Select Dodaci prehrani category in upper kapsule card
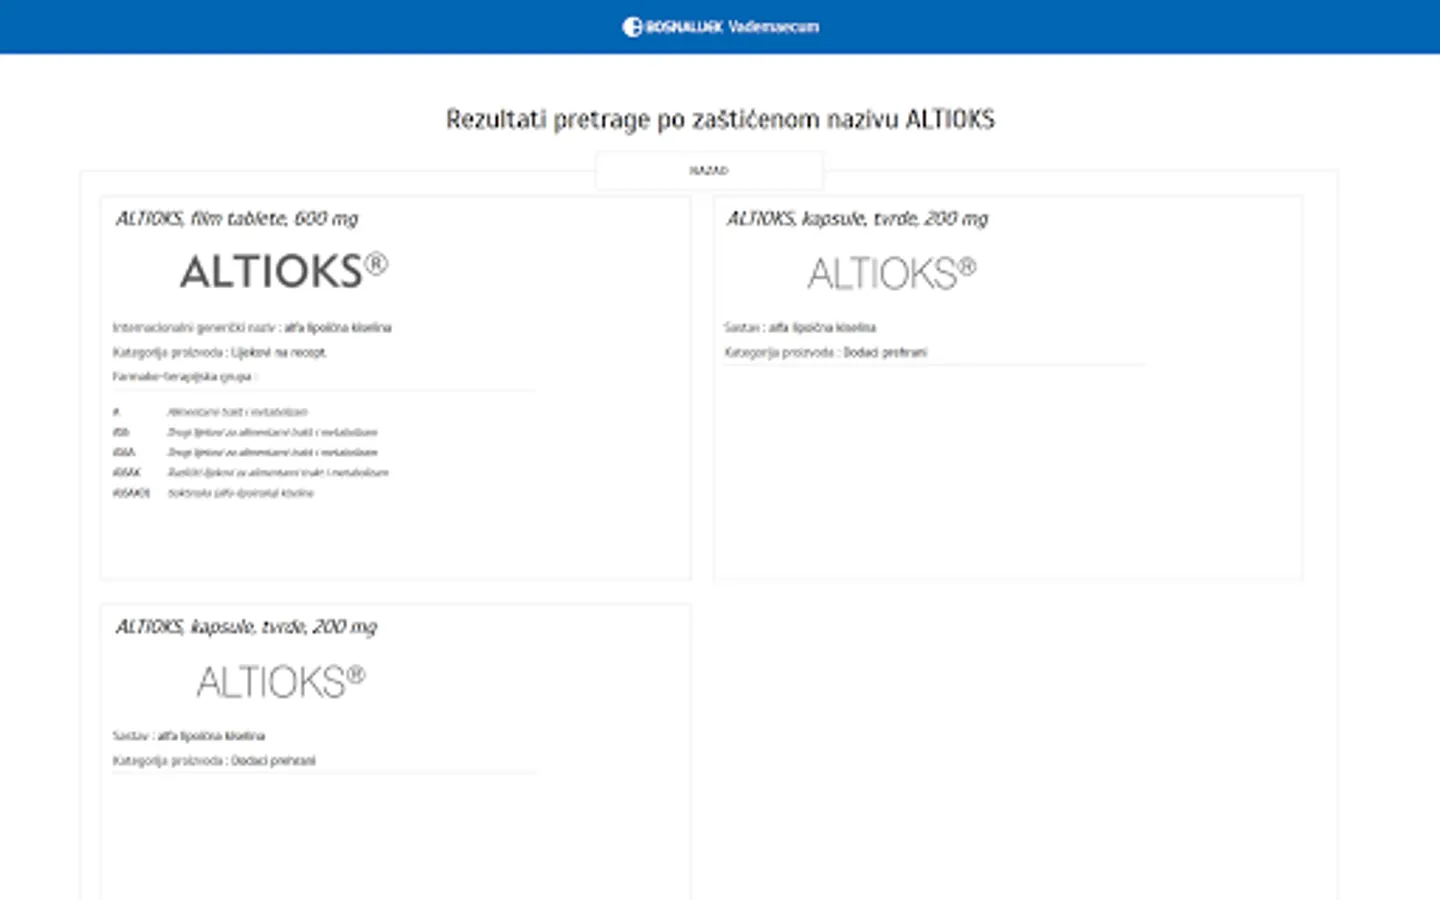1440x900 pixels. pyautogui.click(x=826, y=353)
